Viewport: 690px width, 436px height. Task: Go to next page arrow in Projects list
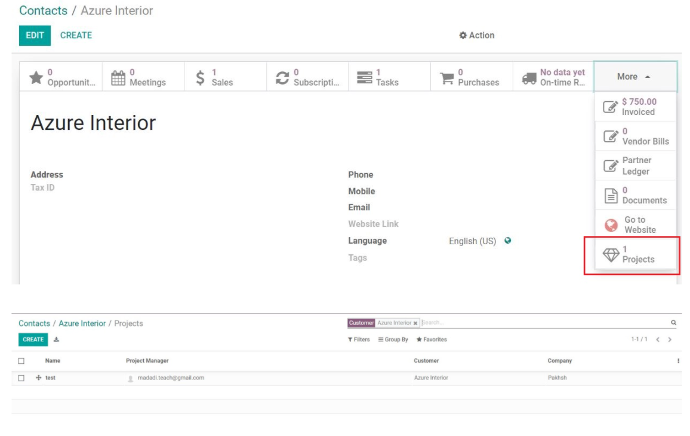click(670, 340)
